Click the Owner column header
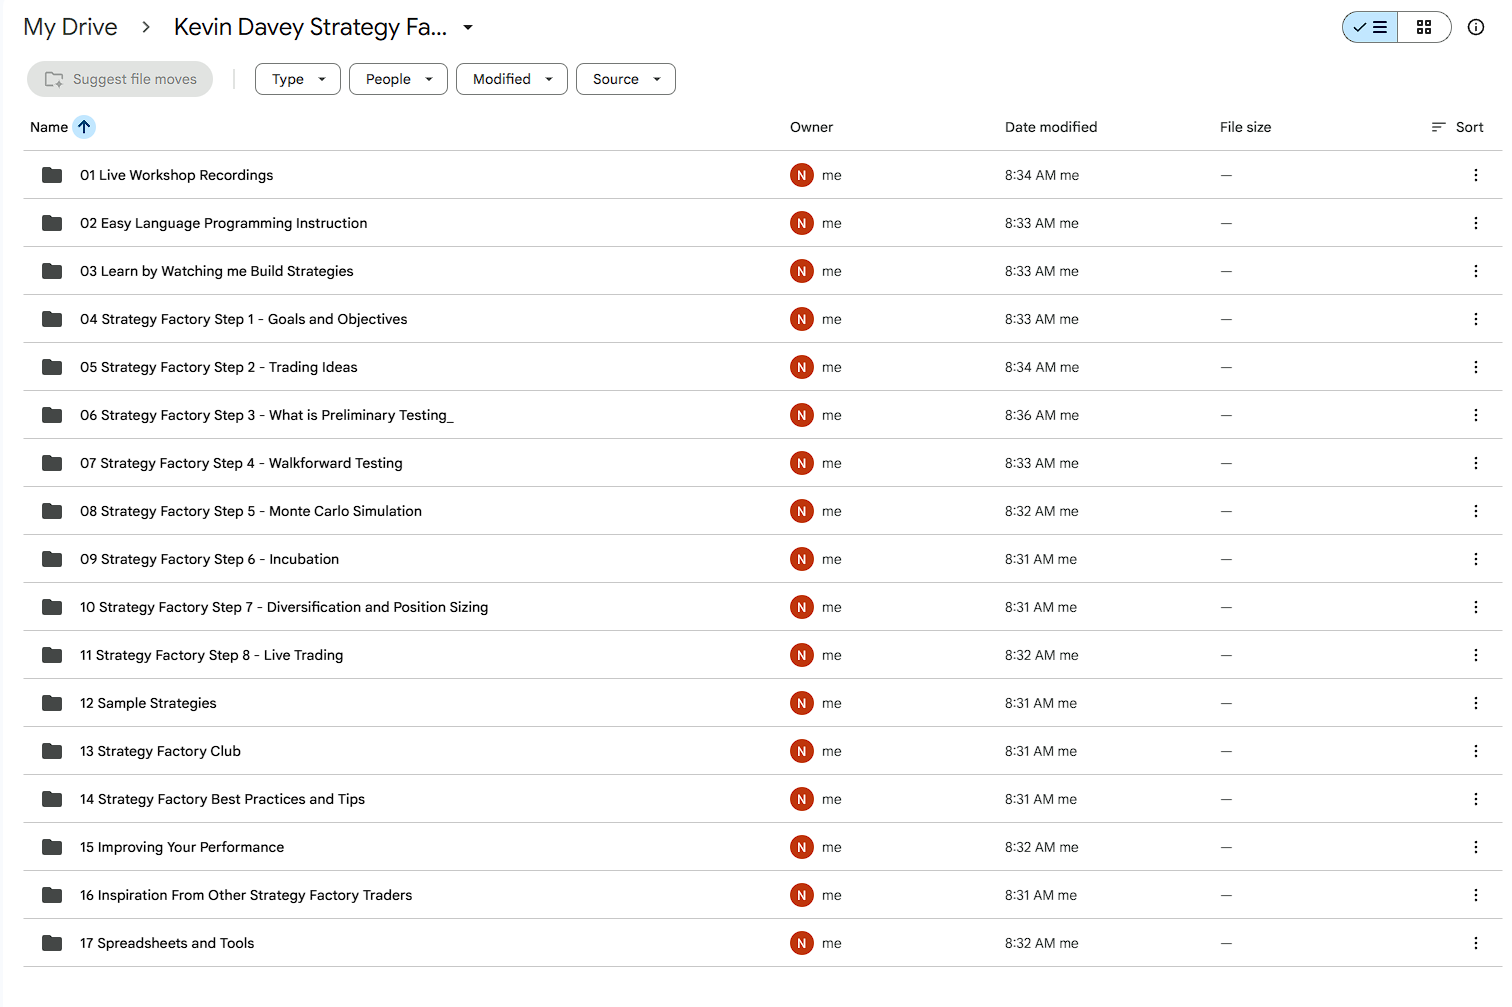1512x1007 pixels. pyautogui.click(x=811, y=127)
